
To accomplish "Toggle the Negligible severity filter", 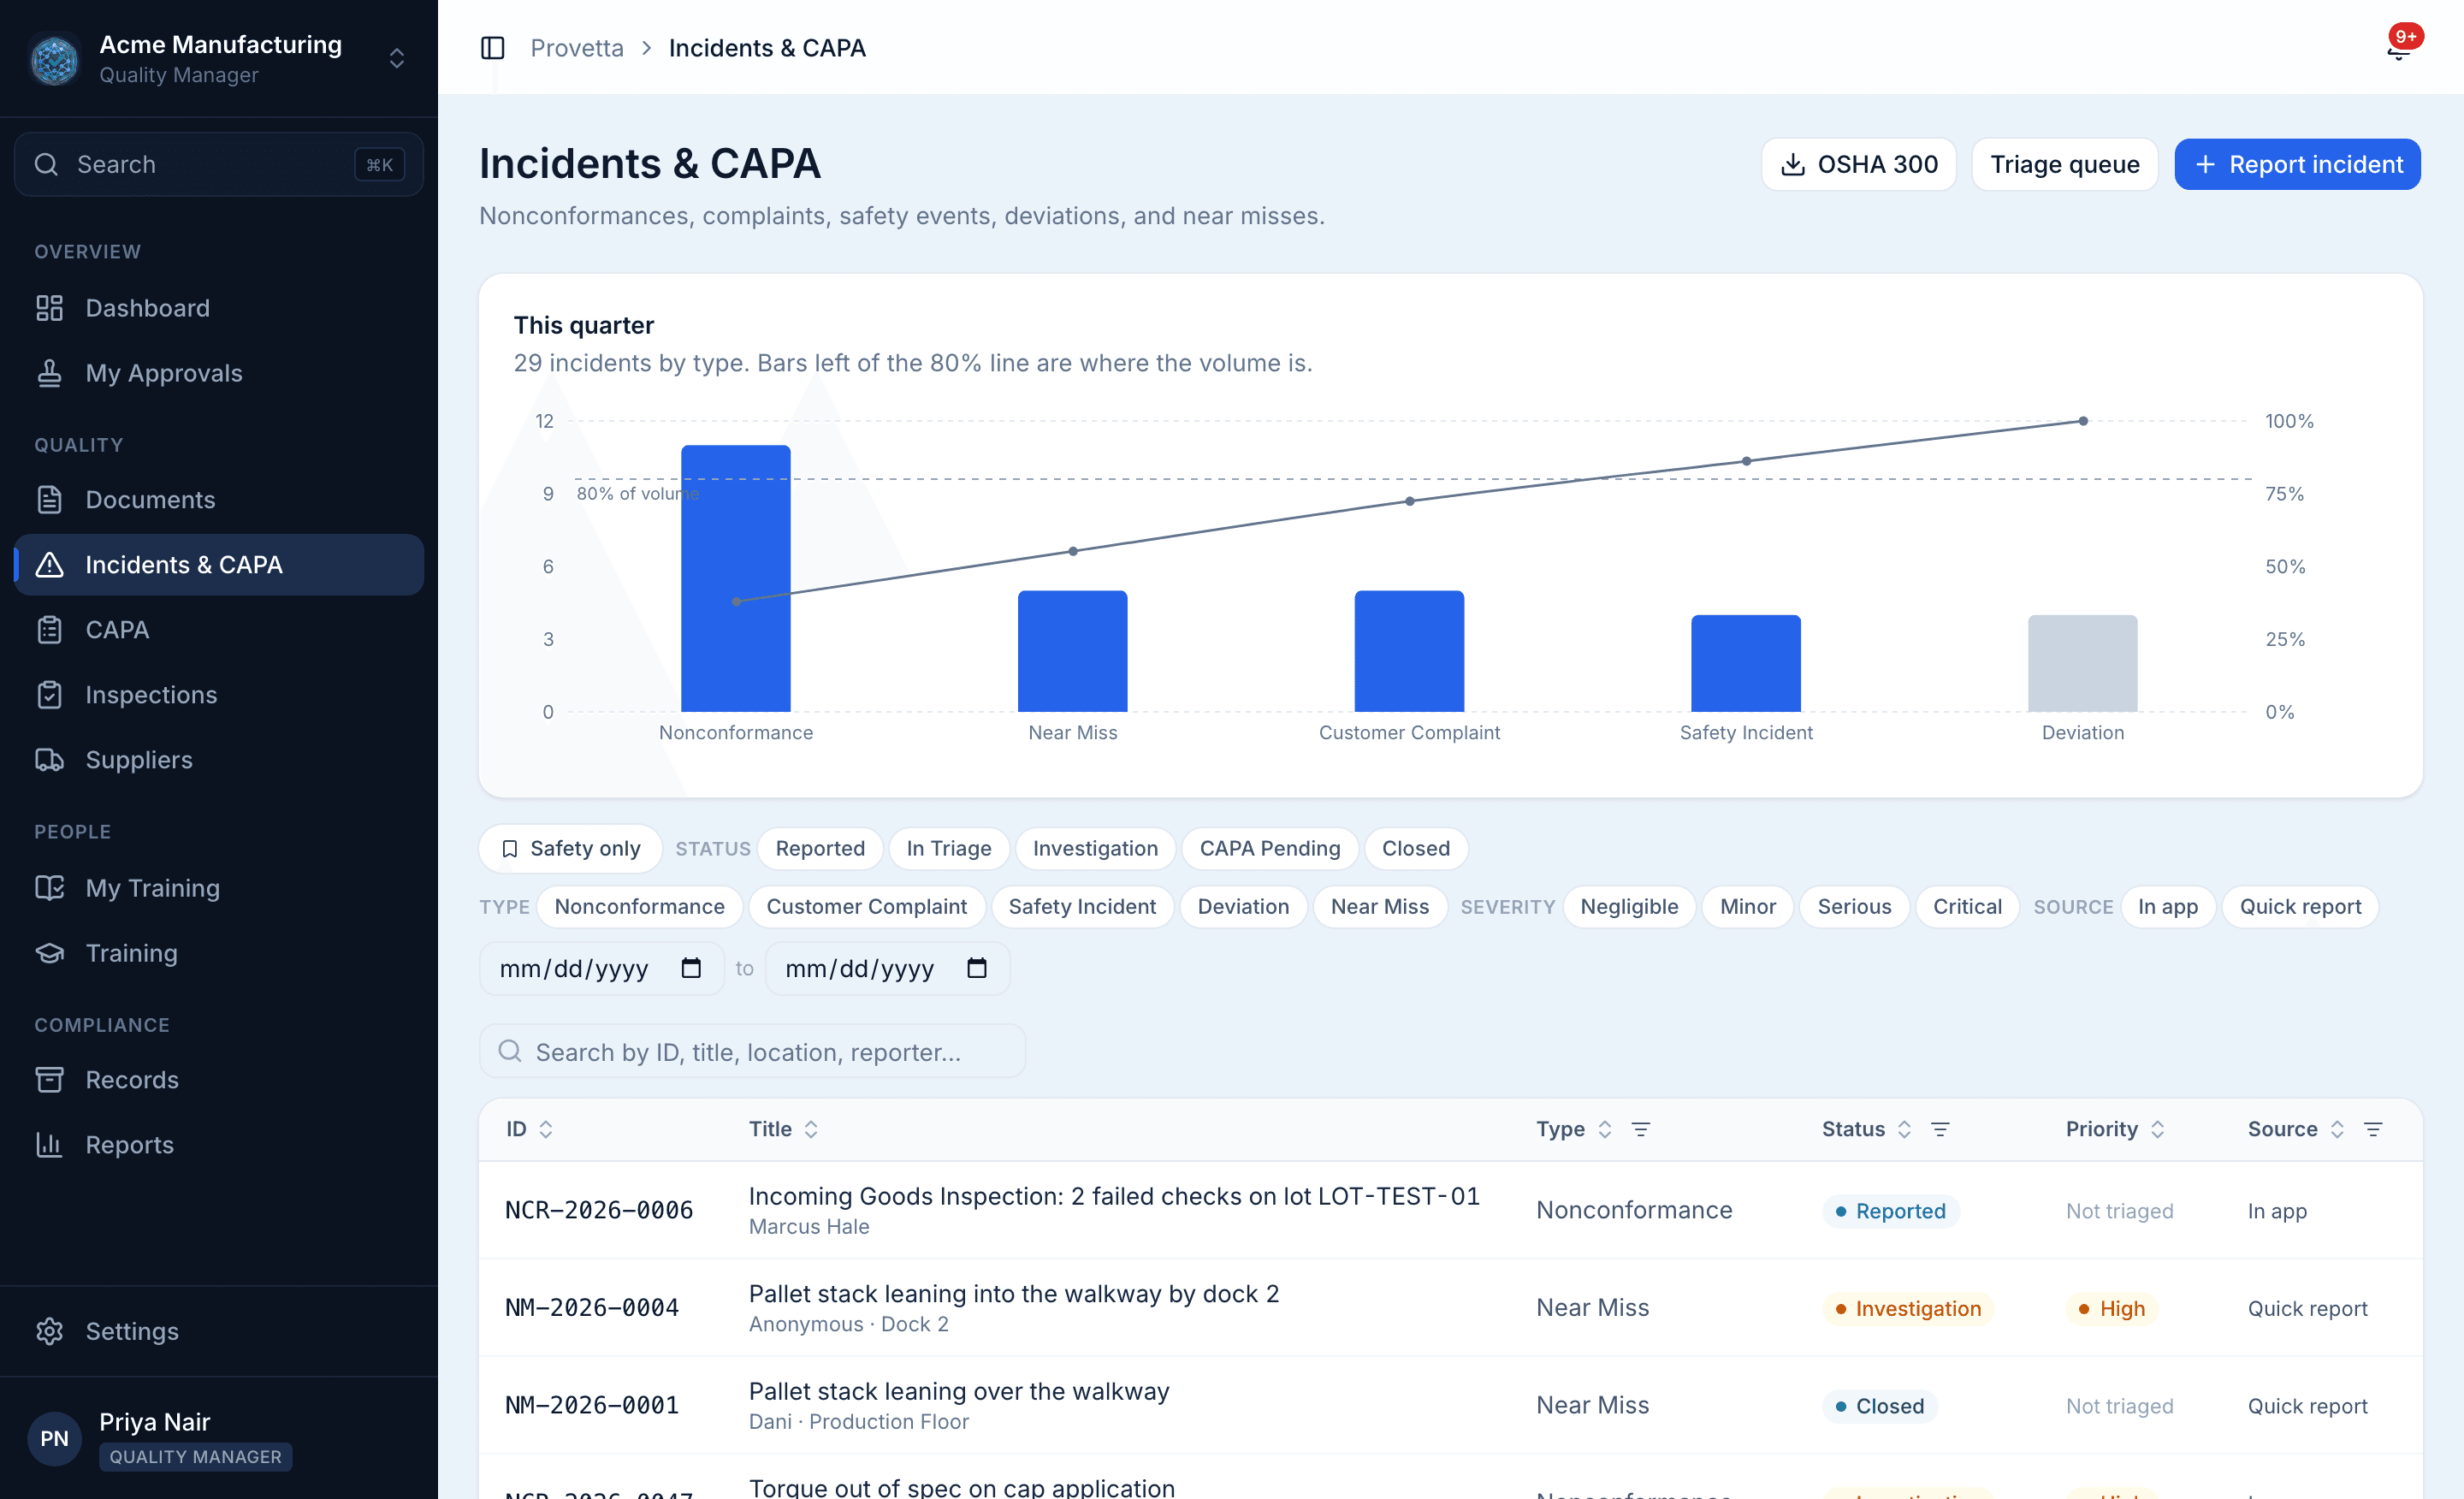I will (x=1629, y=906).
